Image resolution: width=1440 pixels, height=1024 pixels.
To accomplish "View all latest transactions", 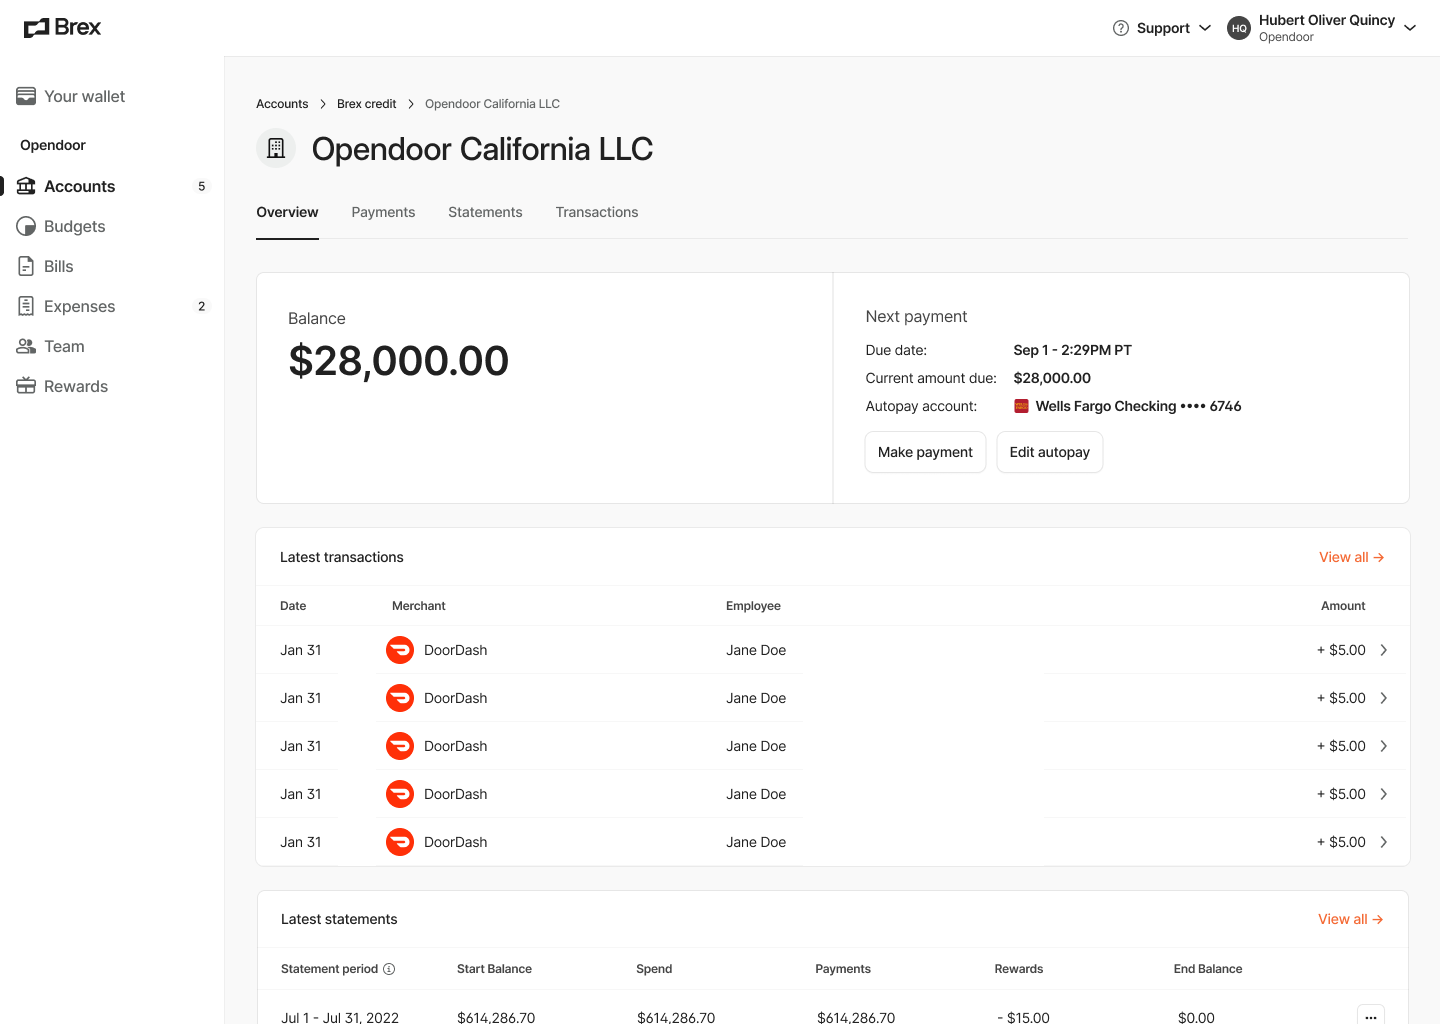I will 1351,557.
